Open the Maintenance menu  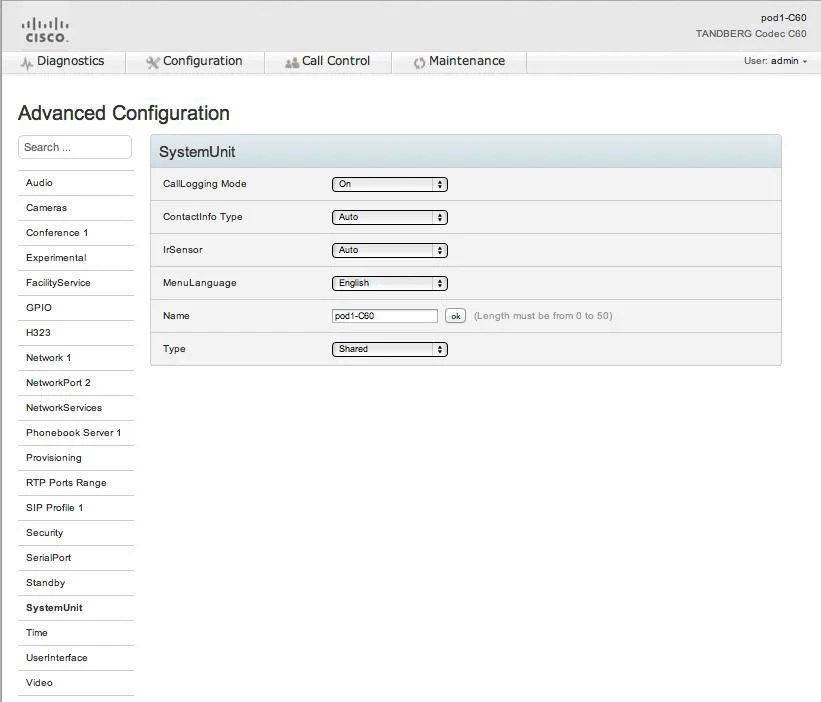pyautogui.click(x=459, y=62)
